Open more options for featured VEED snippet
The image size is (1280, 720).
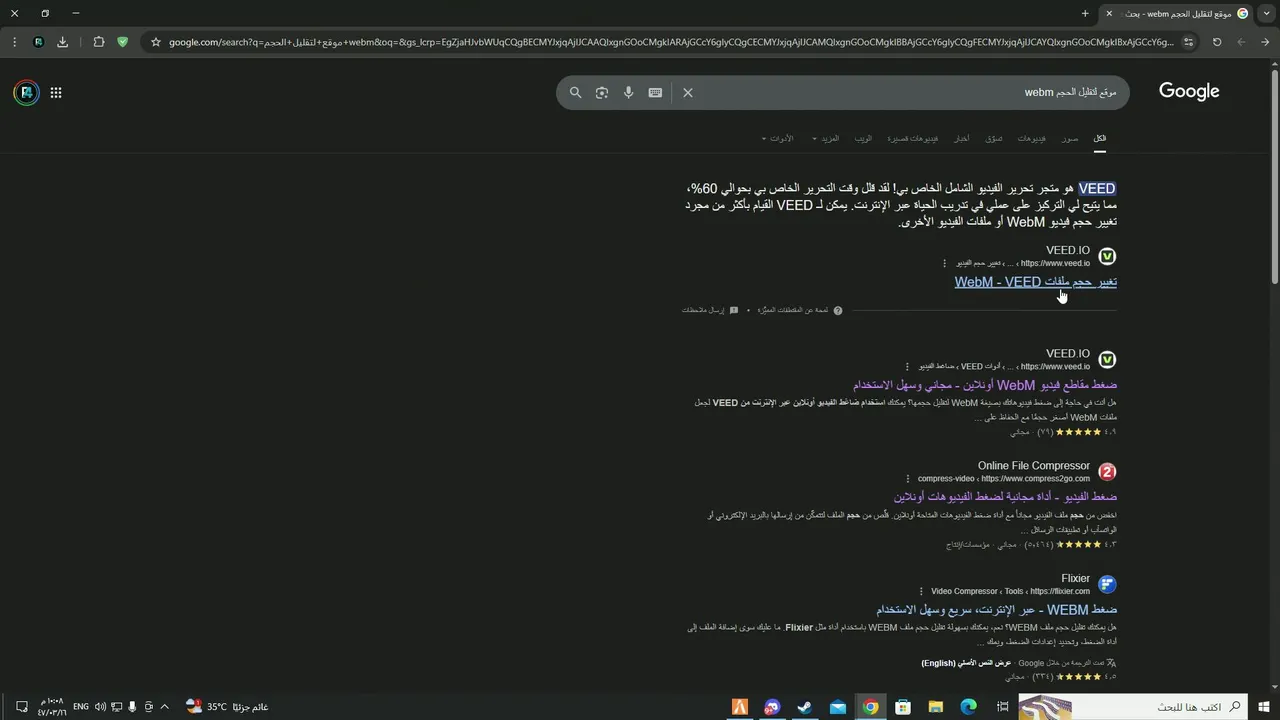click(944, 264)
